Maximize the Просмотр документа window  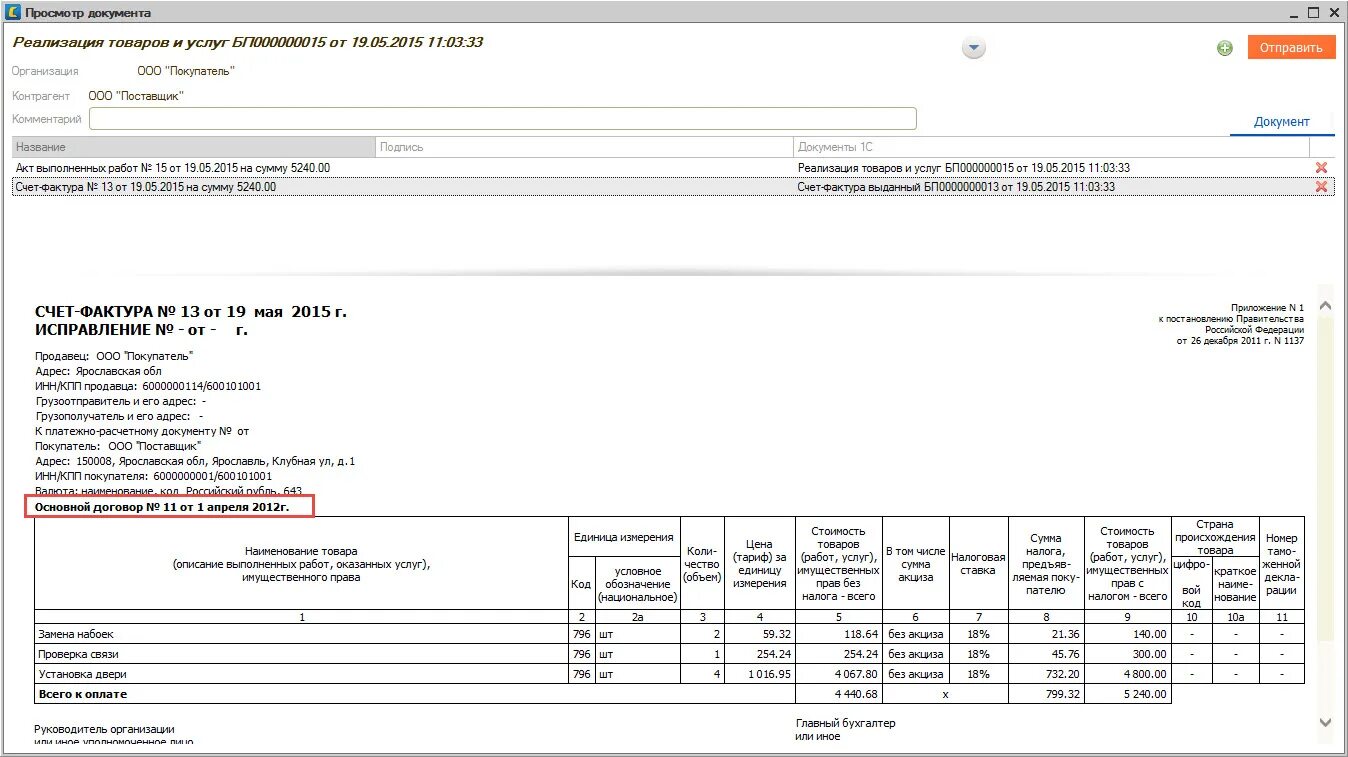(1313, 12)
